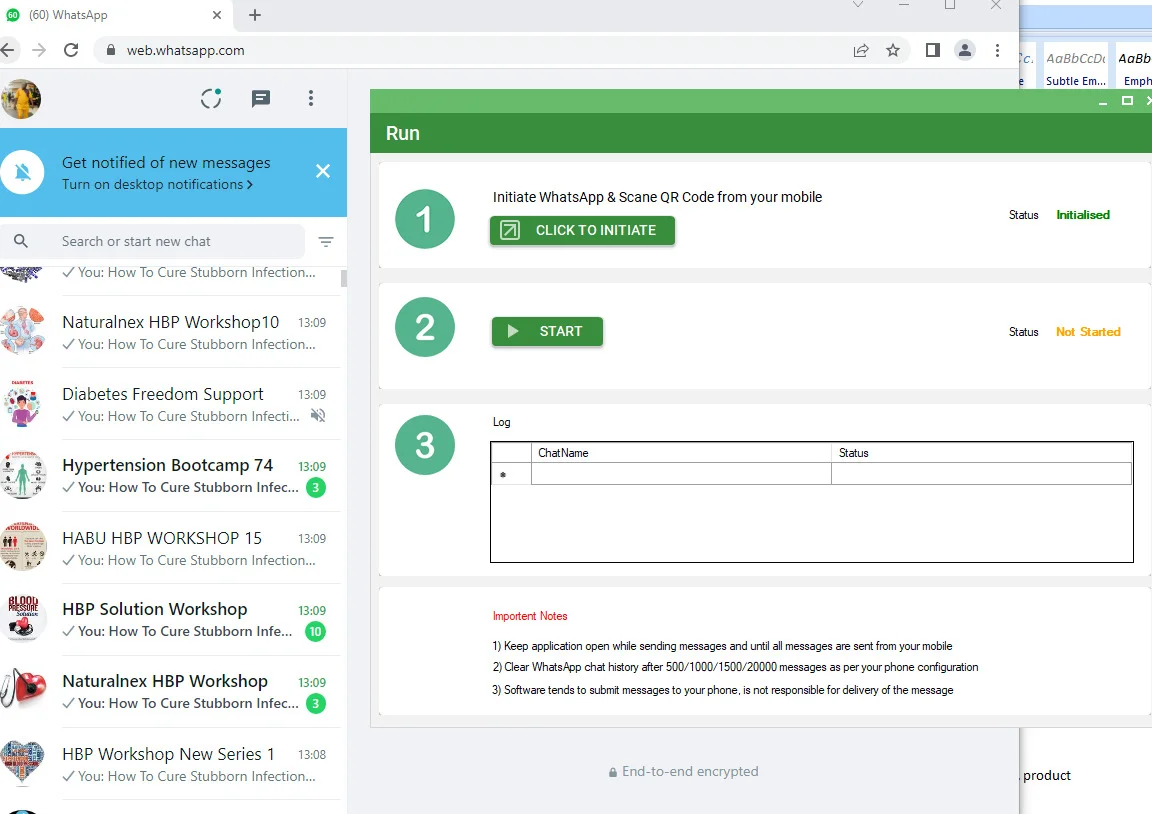Unmute the Diabetes Freedom Support chat
The width and height of the screenshot is (1152, 814).
pyautogui.click(x=317, y=415)
